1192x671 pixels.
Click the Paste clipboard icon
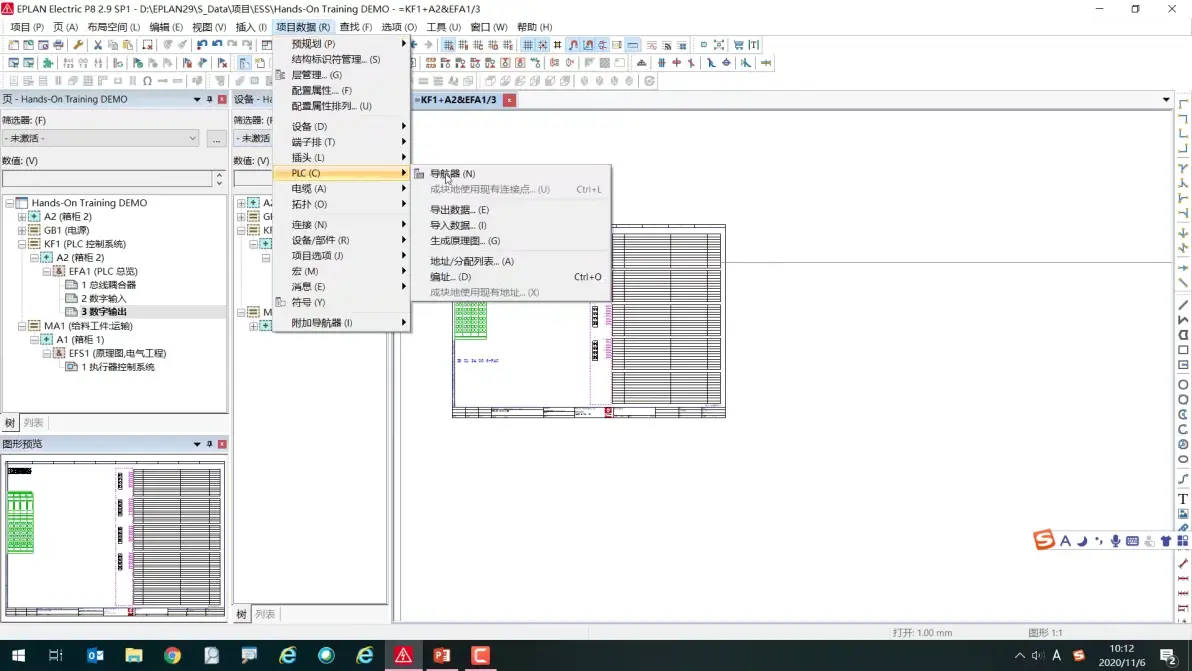128,45
